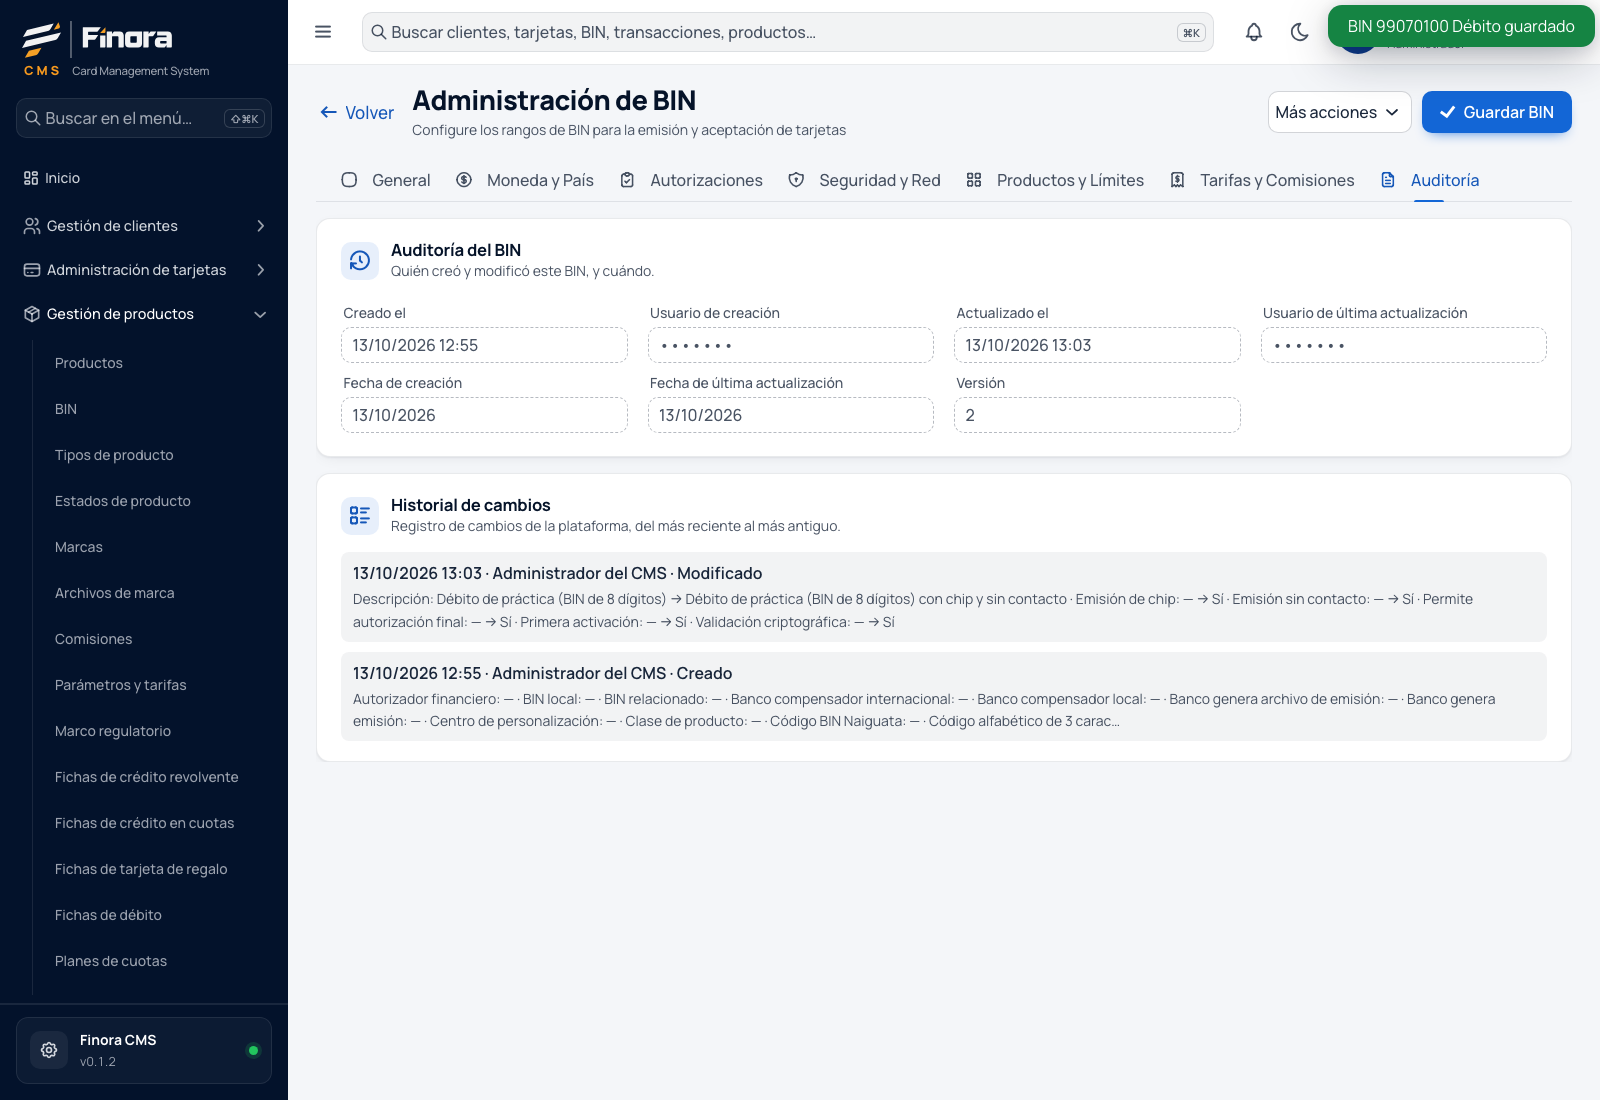This screenshot has height=1100, width=1600.
Task: Open Fichas de débito item
Action: (x=108, y=915)
